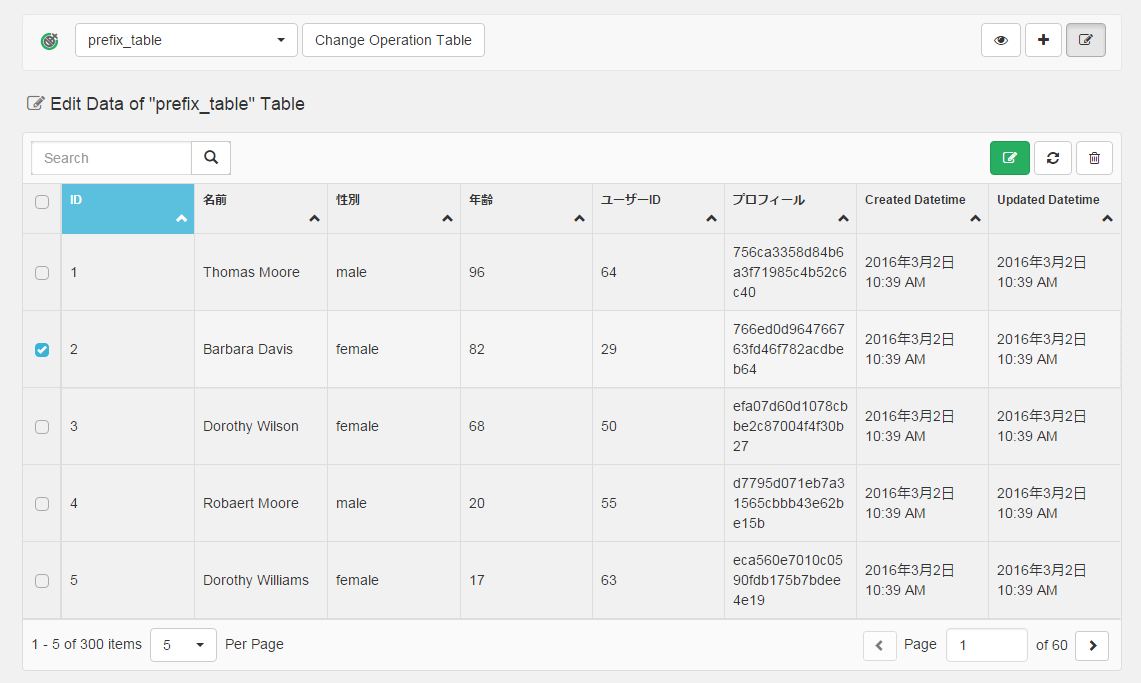Go to previous page with left arrow
Image resolution: width=1141 pixels, height=683 pixels.
[879, 646]
